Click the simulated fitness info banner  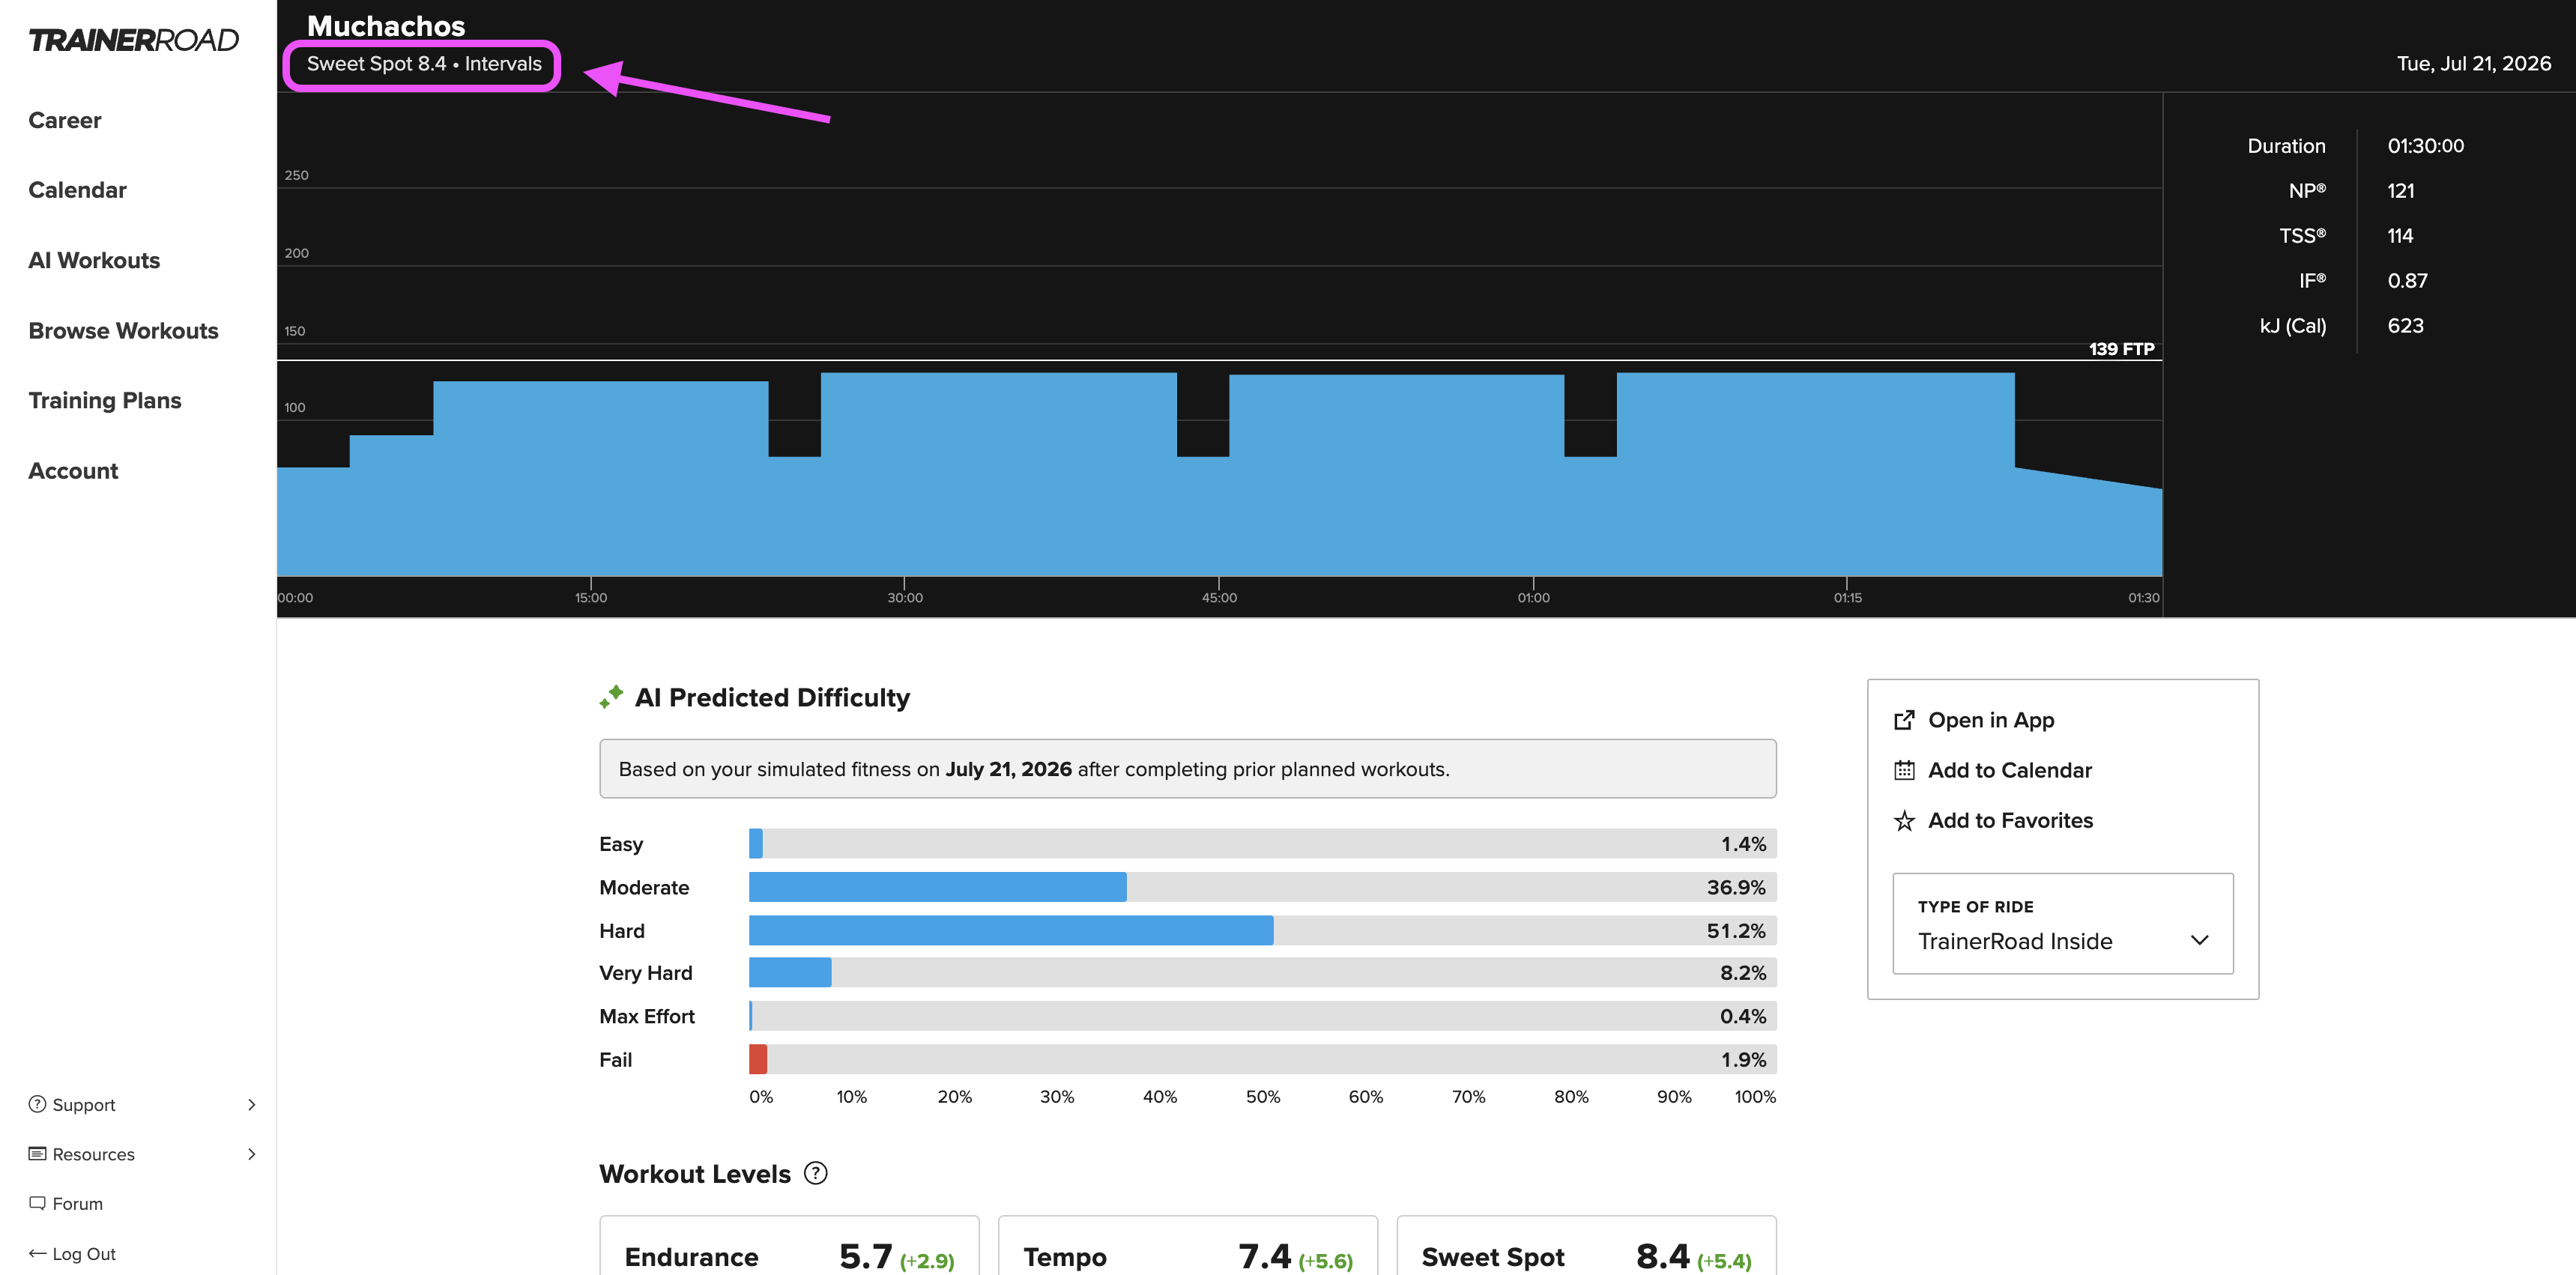pyautogui.click(x=1187, y=769)
